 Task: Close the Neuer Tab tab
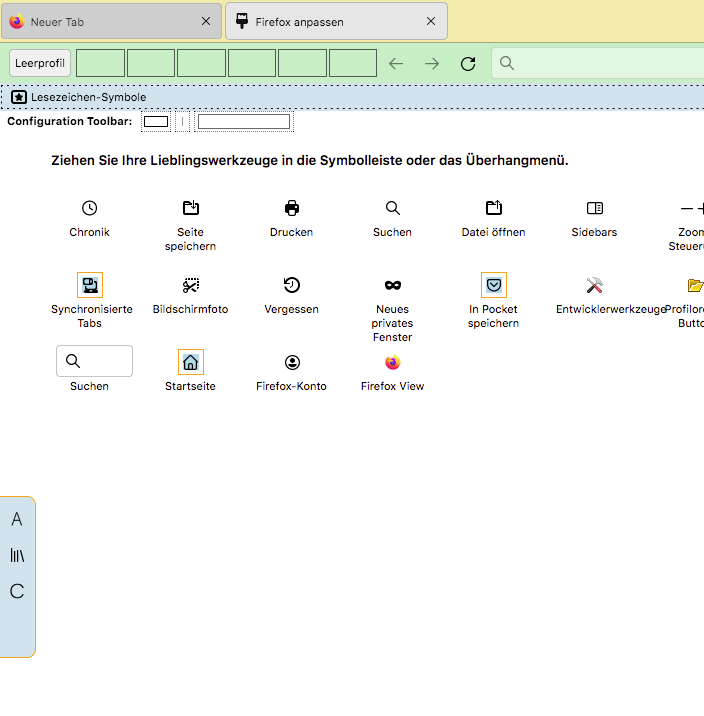coord(206,21)
